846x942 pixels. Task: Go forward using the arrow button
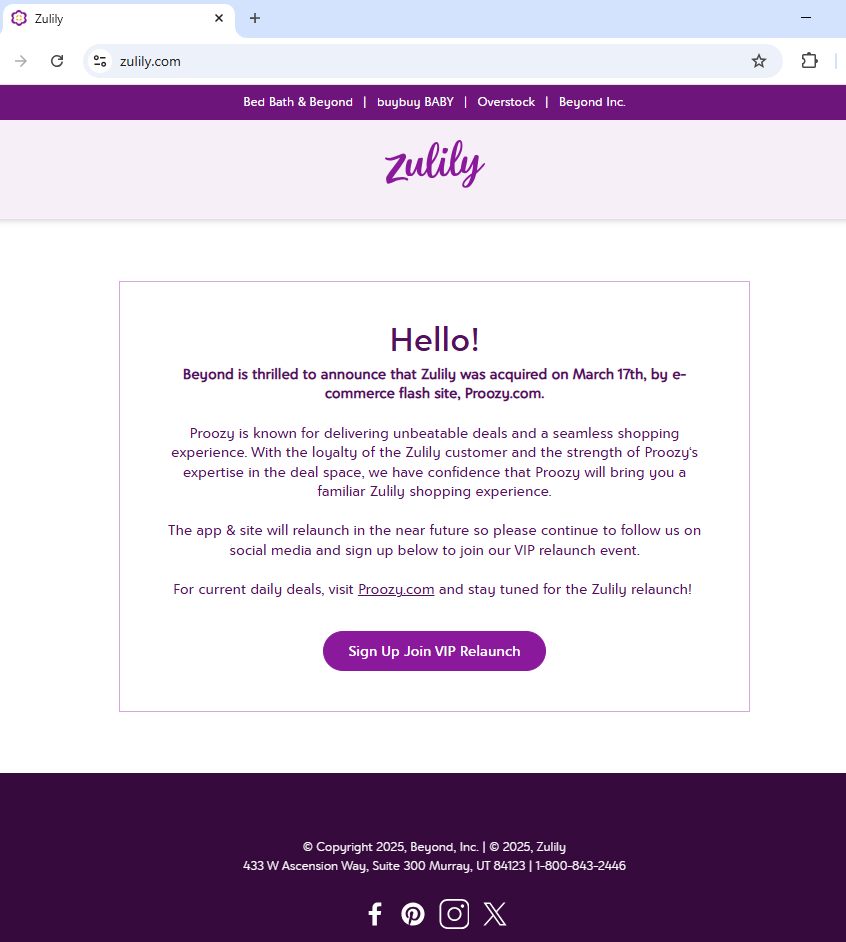(21, 61)
